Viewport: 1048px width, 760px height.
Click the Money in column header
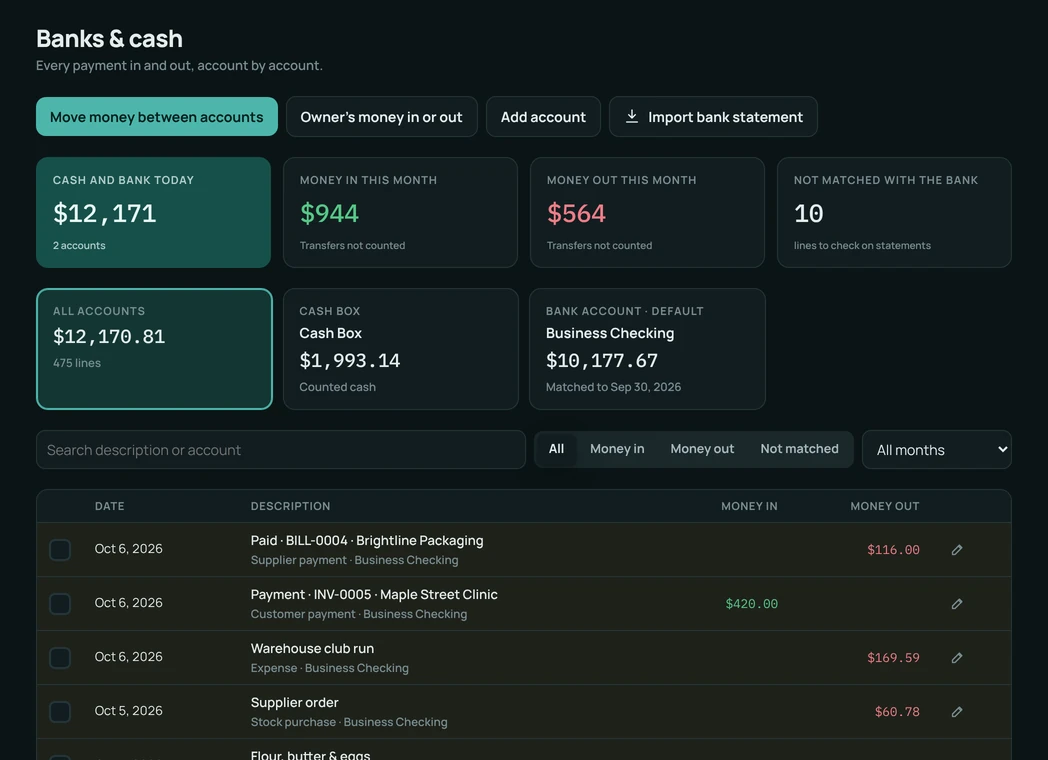[x=749, y=506]
